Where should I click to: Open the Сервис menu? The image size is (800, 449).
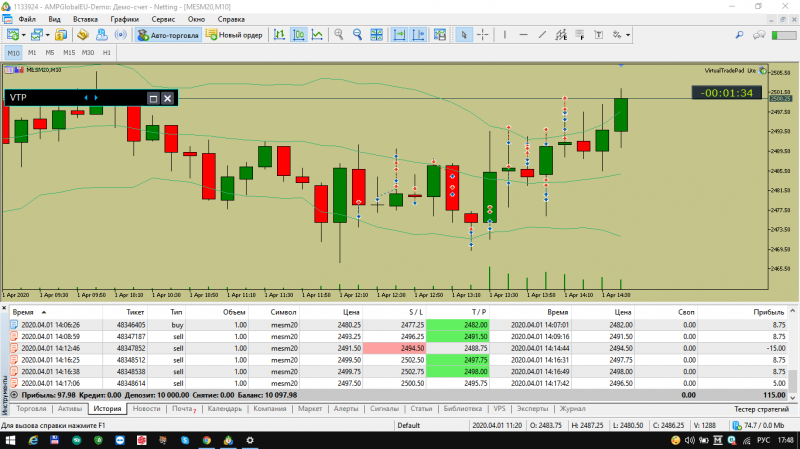pos(163,19)
